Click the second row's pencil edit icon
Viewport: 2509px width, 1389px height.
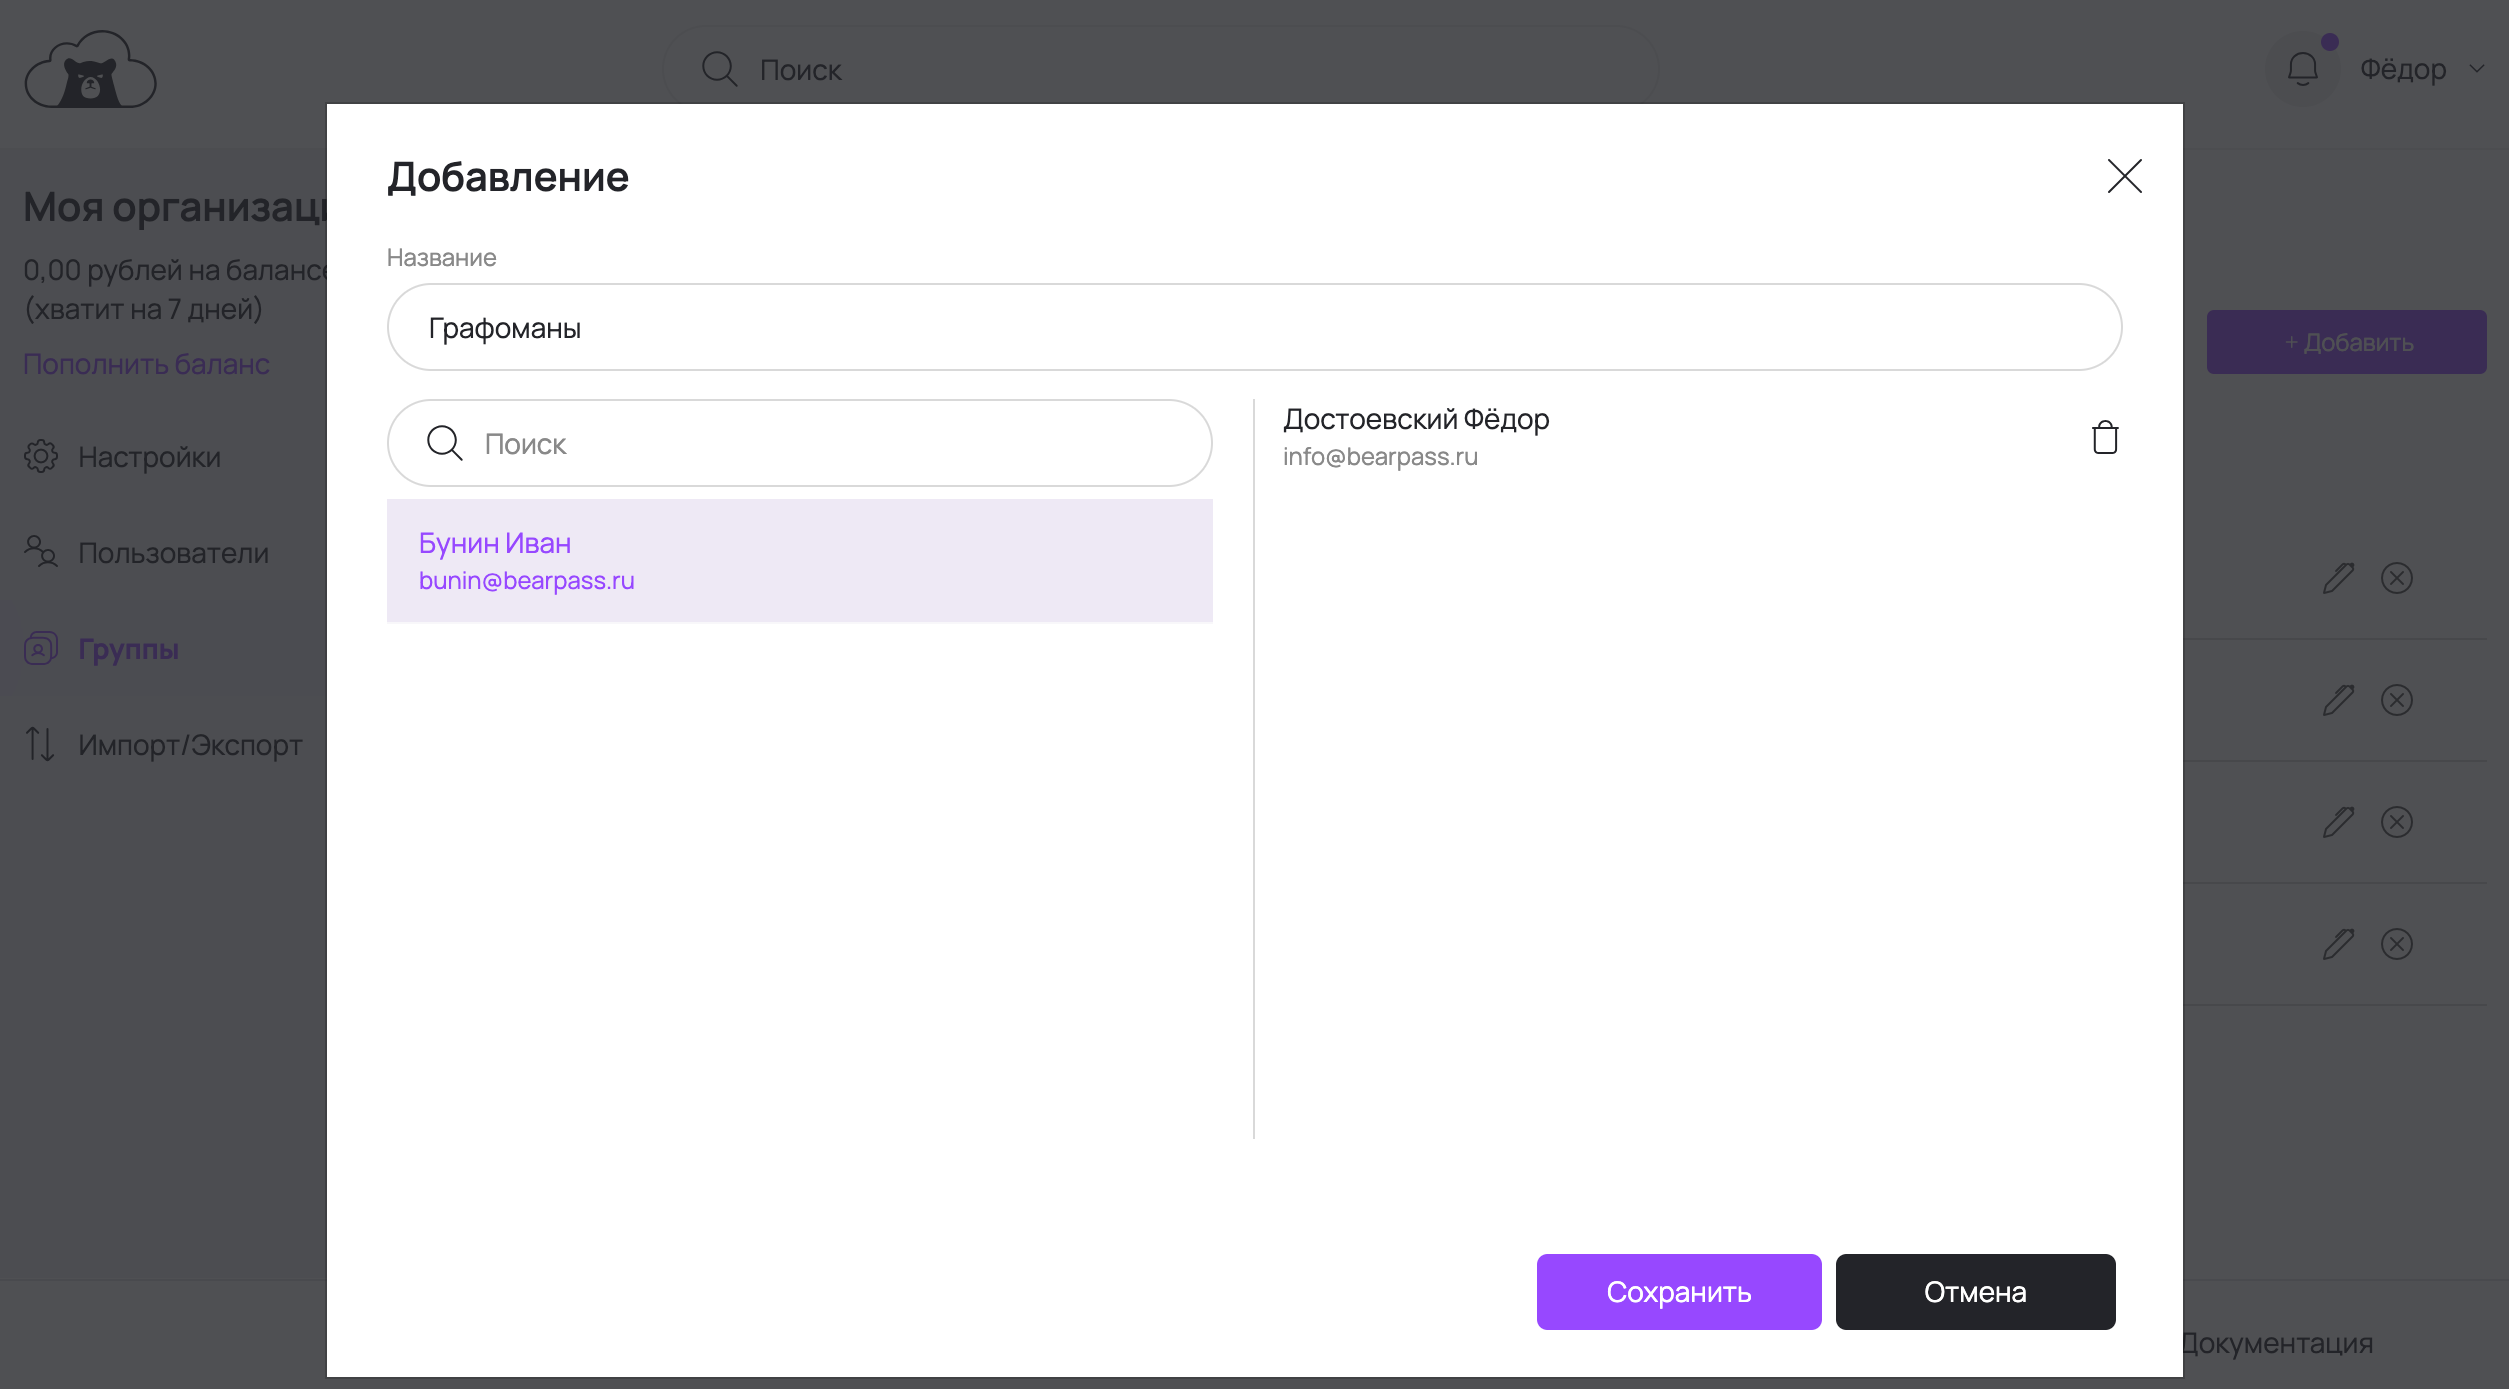pos(2338,700)
